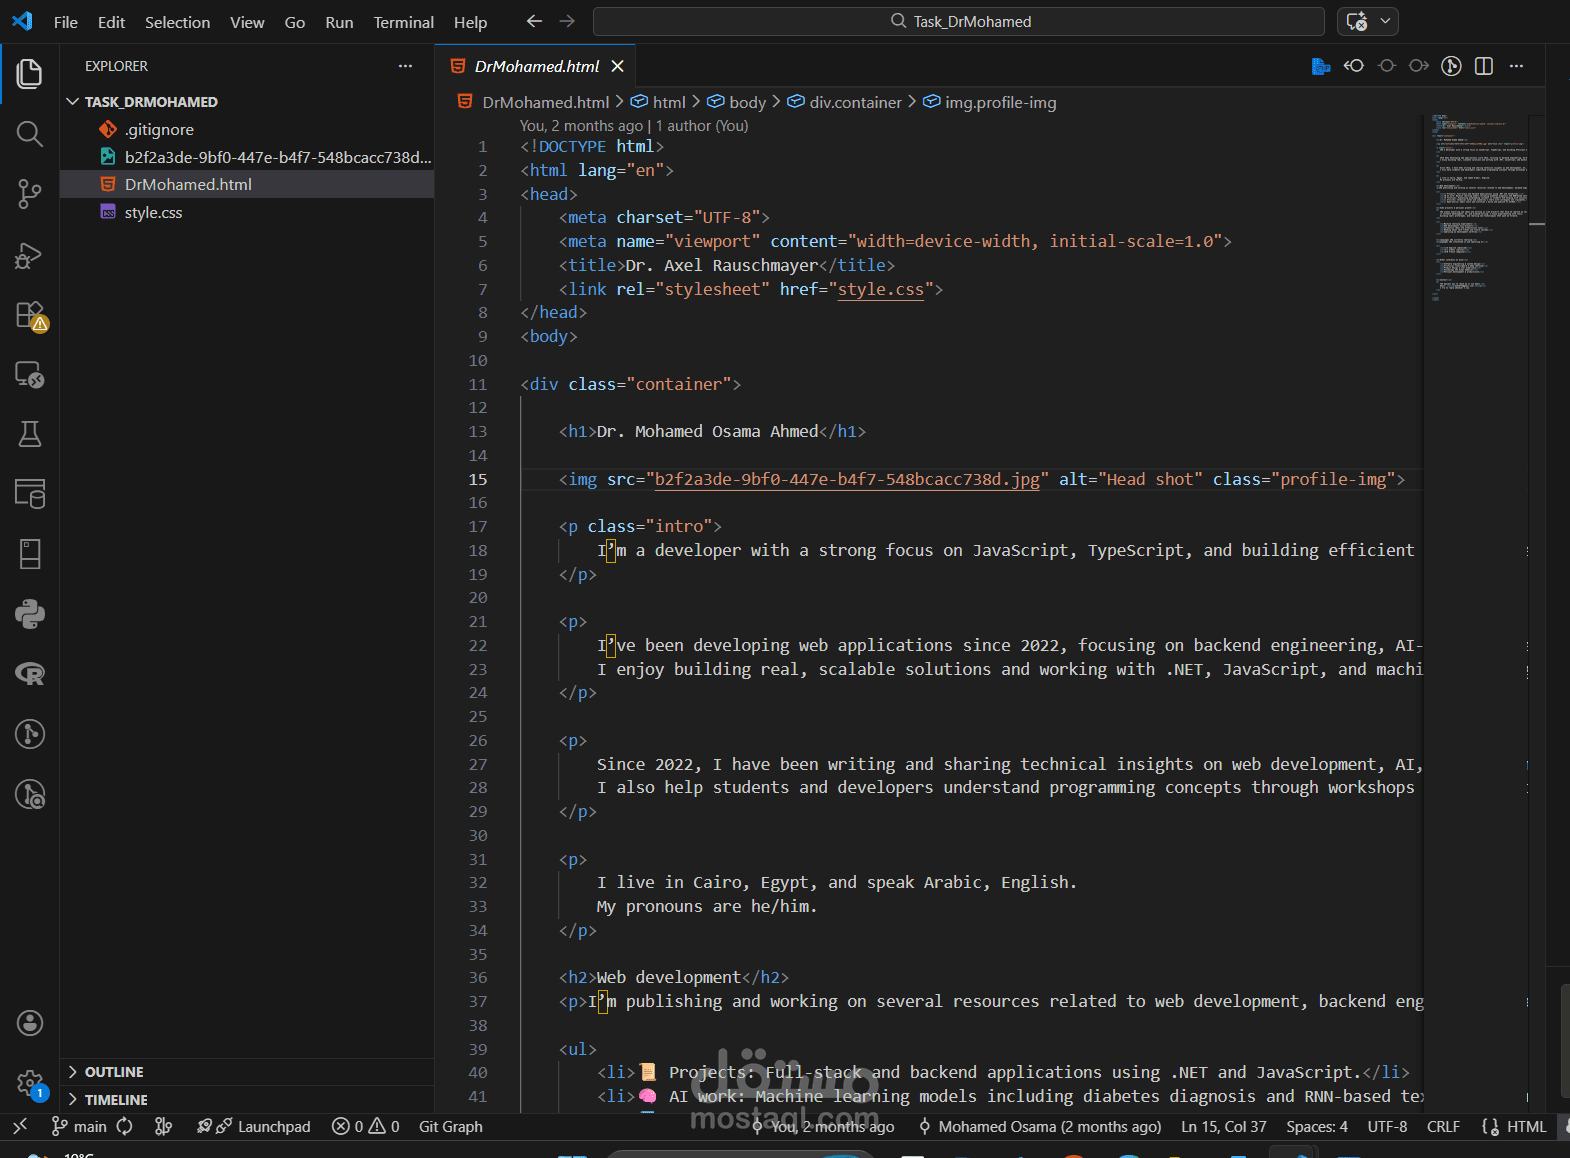This screenshot has width=1570, height=1158.
Task: Follow the style.css link on line 7
Action: [x=881, y=289]
